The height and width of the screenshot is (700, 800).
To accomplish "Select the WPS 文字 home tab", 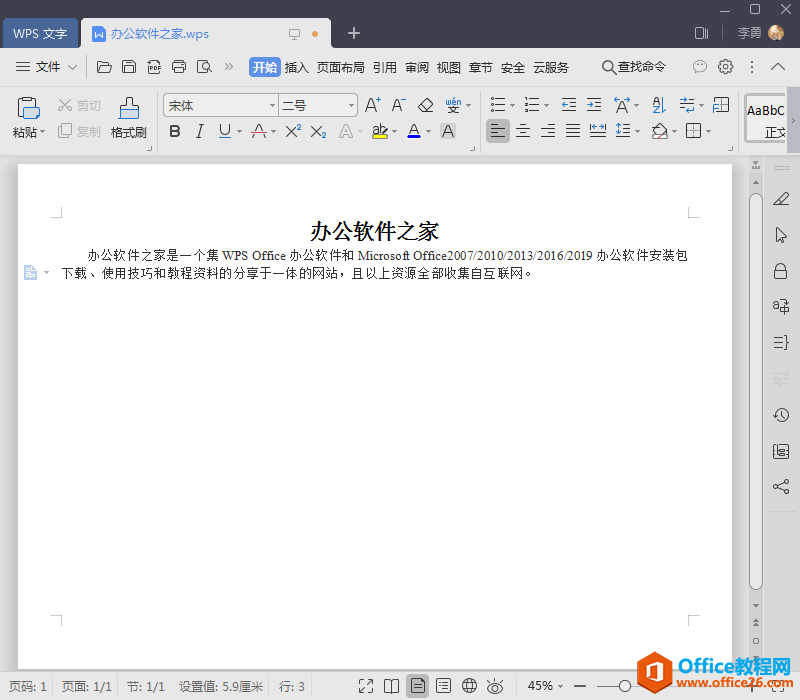I will [x=40, y=34].
